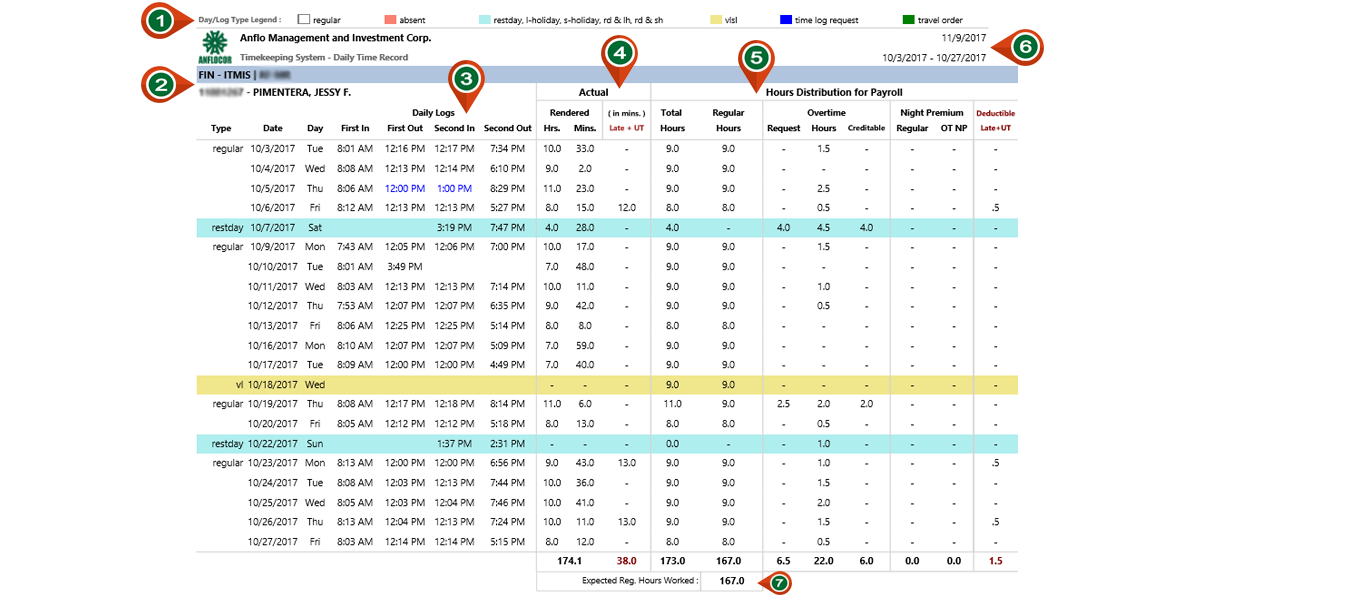Click the white regular legend swatch
This screenshot has height=600, width=1366.
point(304,20)
